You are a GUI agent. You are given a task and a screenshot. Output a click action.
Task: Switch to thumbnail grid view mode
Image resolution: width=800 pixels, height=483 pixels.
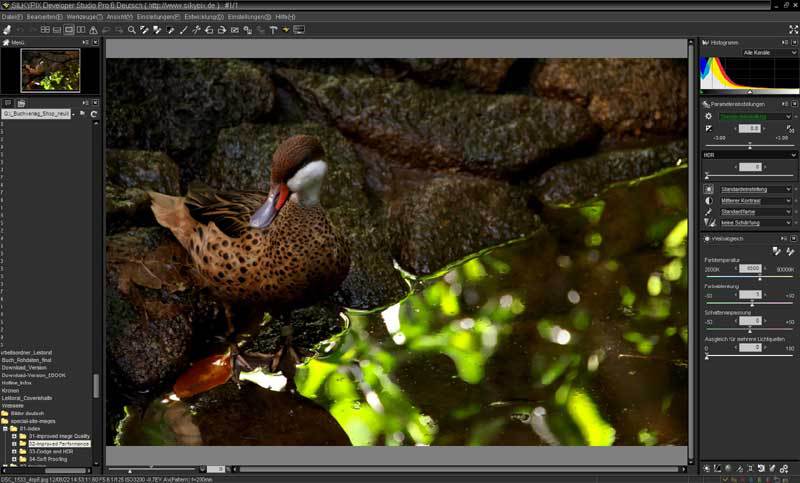pyautogui.click(x=45, y=30)
